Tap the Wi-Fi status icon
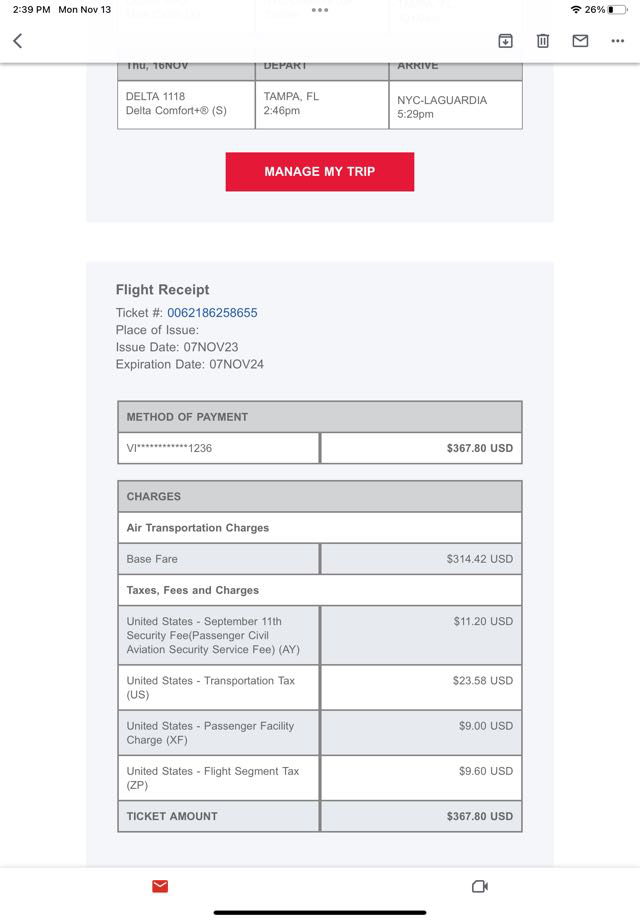640x921 pixels. coord(576,9)
